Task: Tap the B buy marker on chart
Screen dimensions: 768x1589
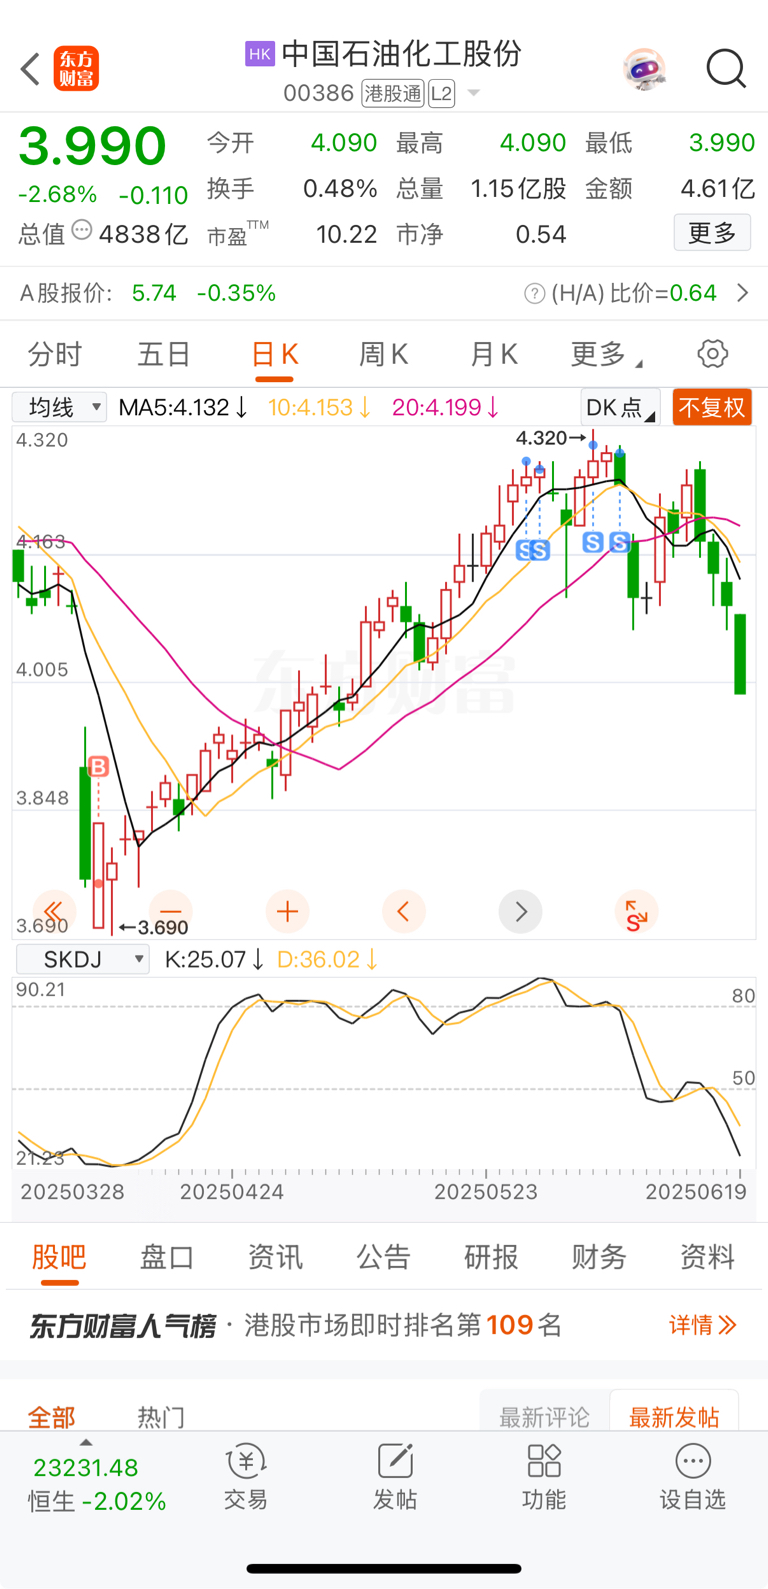Action: click(x=98, y=767)
